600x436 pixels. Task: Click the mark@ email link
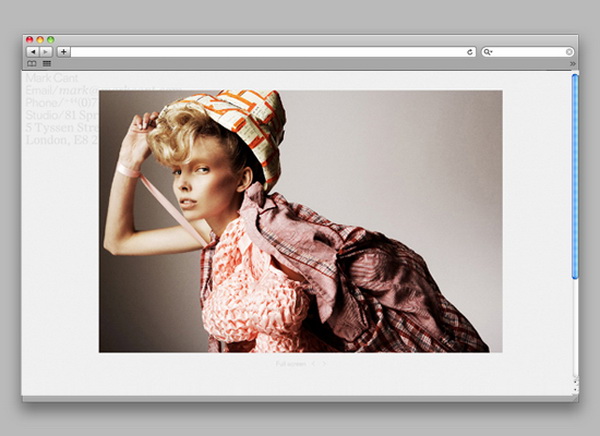click(x=79, y=91)
